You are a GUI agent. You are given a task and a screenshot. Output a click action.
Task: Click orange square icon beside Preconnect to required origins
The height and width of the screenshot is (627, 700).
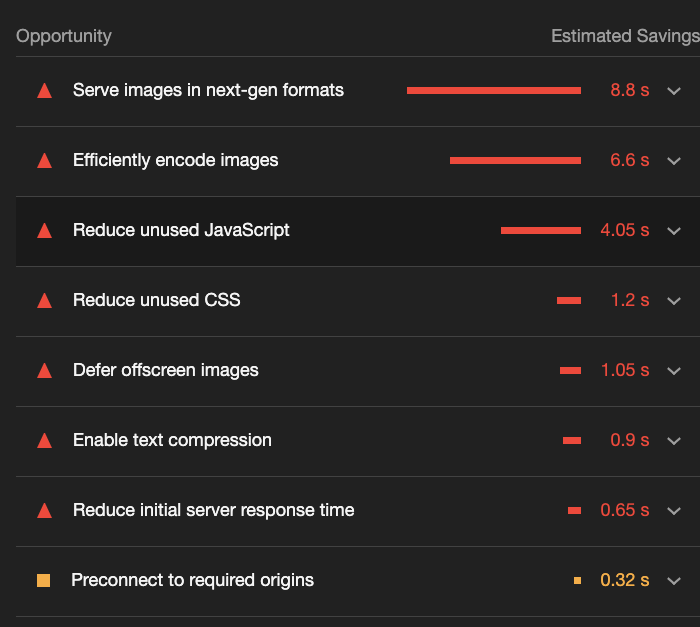click(43, 580)
